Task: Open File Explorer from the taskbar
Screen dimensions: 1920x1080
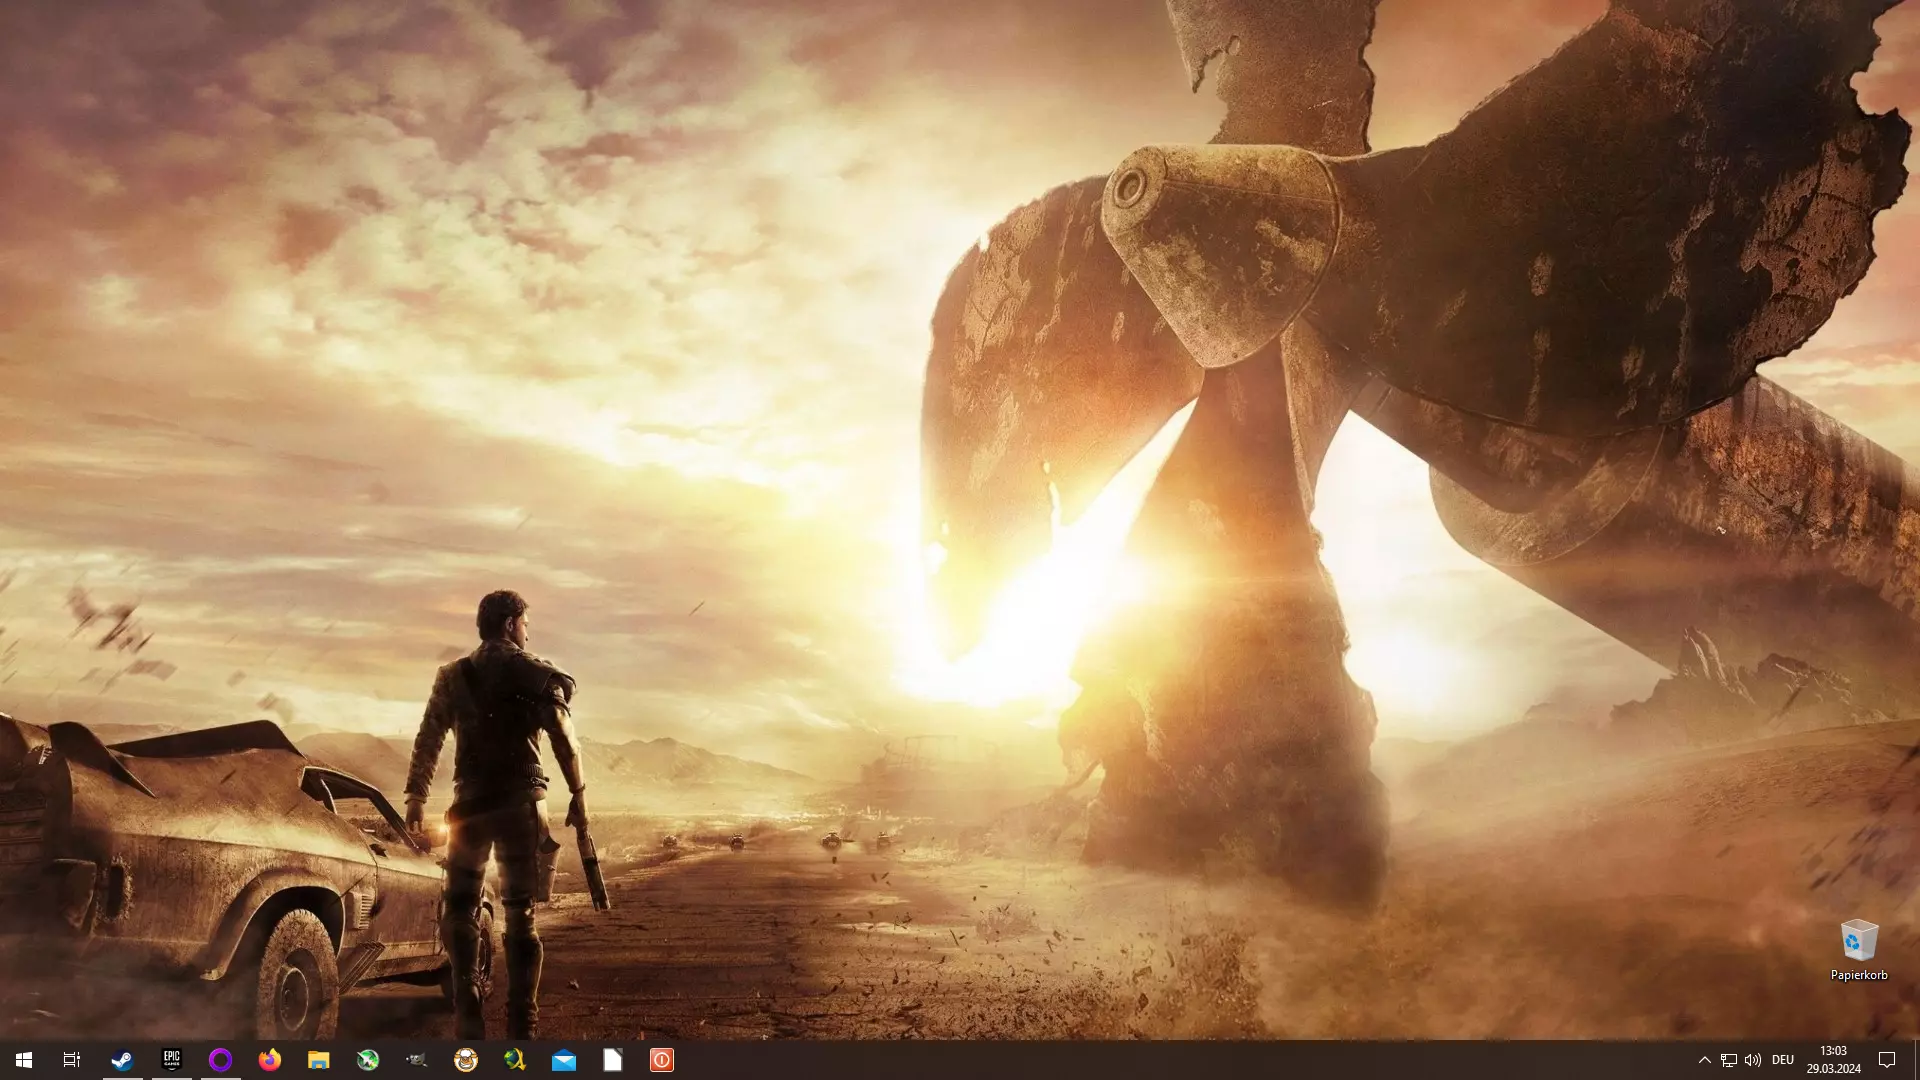Action: [318, 1060]
